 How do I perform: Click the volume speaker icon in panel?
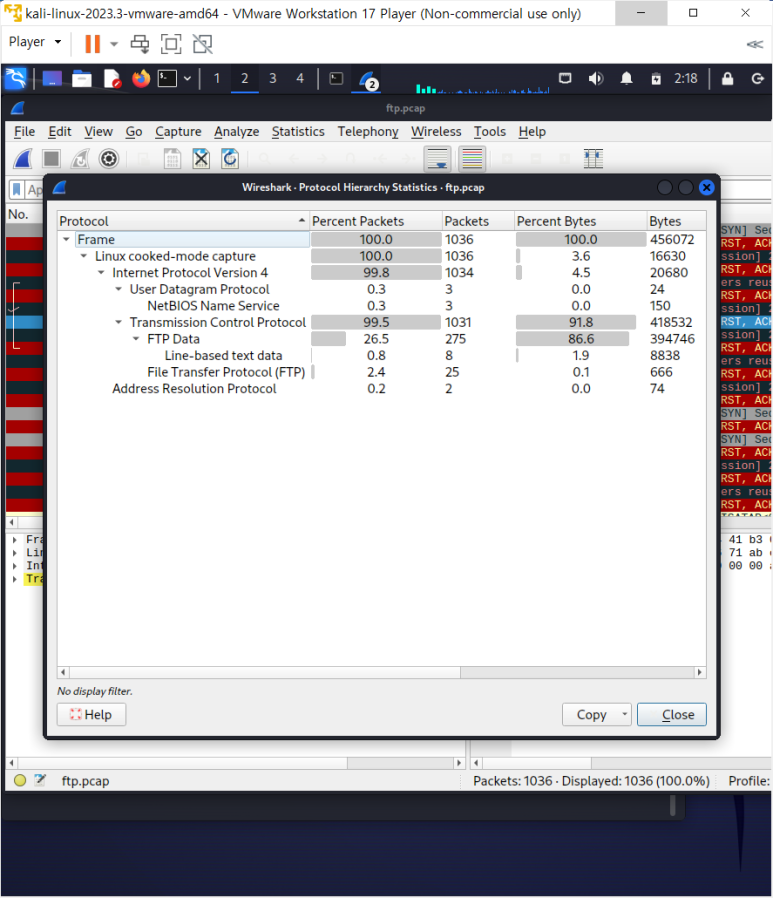(x=595, y=78)
